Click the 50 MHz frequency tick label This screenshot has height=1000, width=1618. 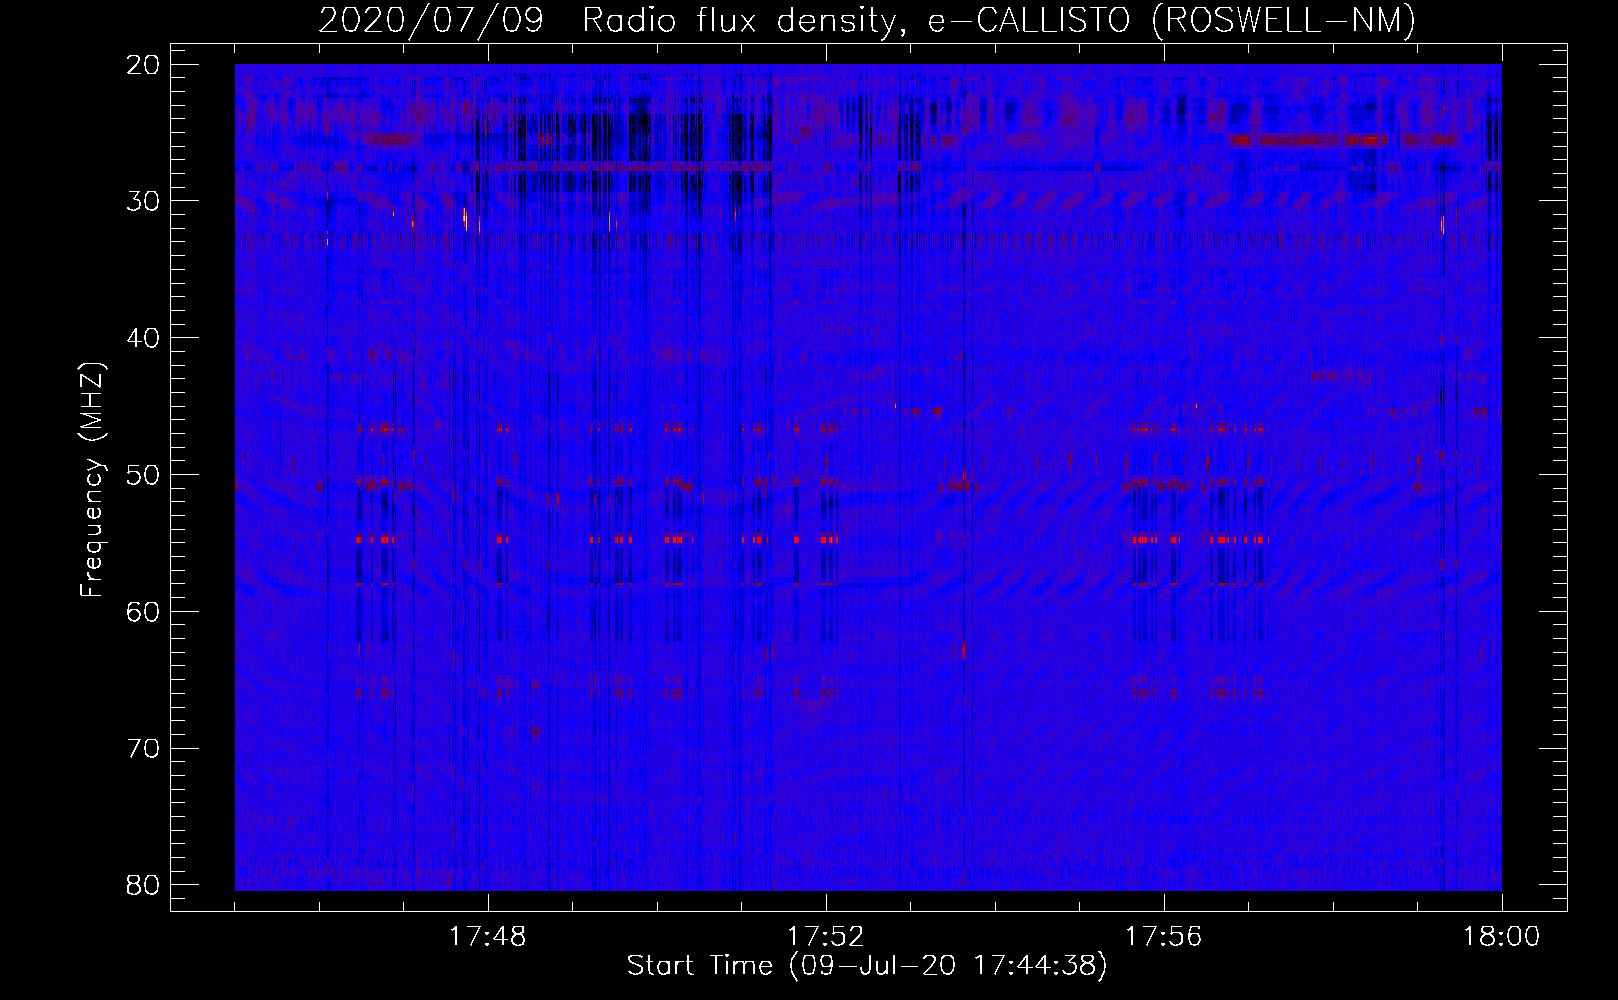[143, 475]
